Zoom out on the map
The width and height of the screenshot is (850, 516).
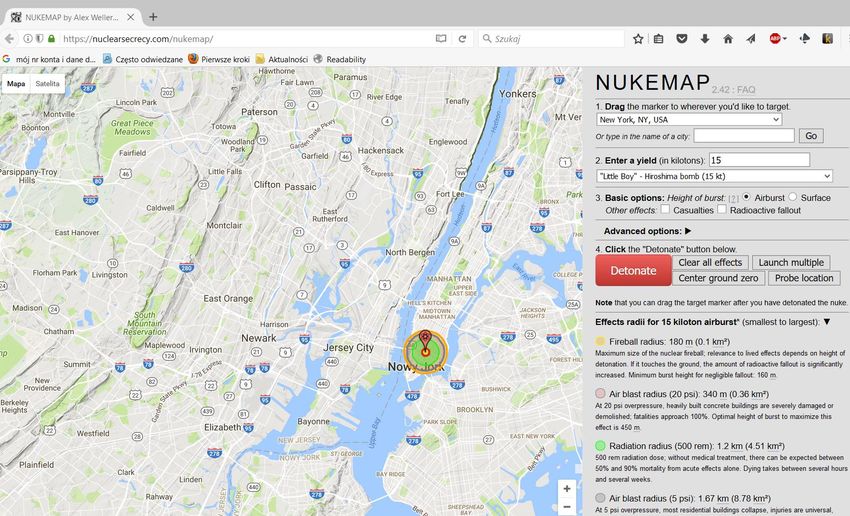coord(566,507)
